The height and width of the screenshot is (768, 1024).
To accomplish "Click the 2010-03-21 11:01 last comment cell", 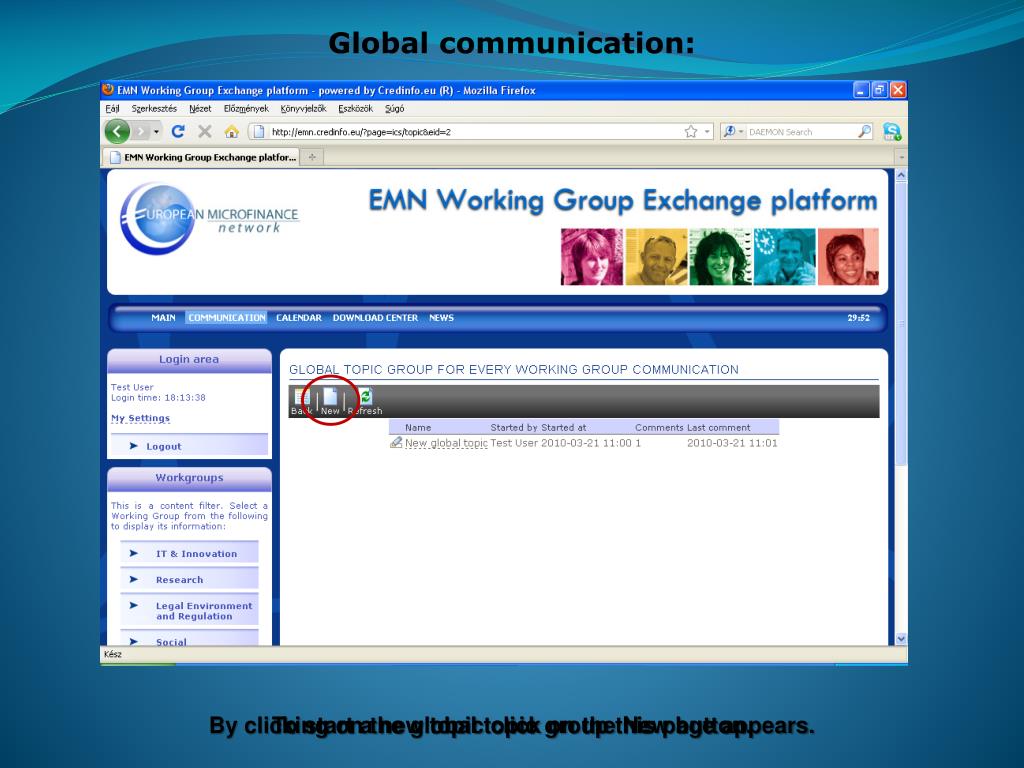I will click(x=732, y=443).
